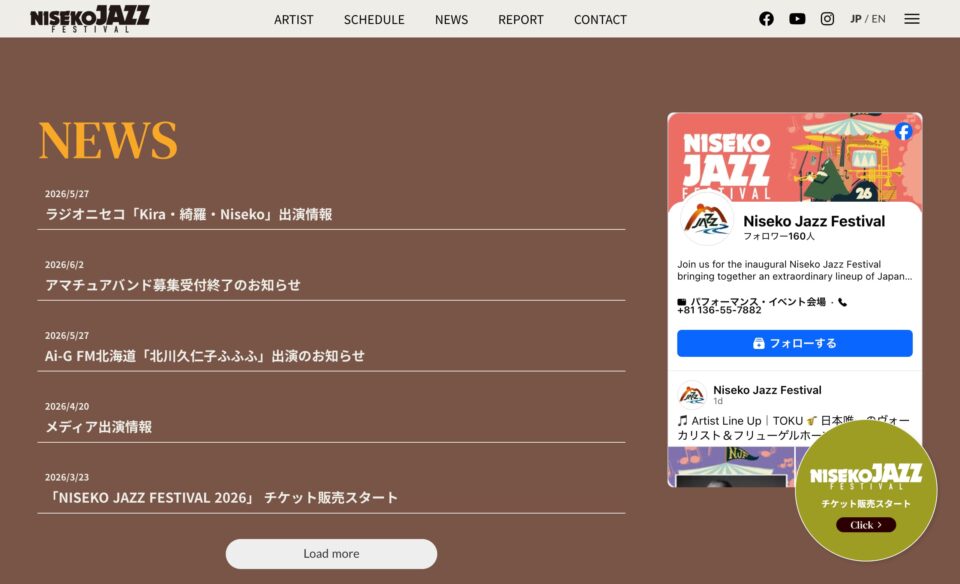The image size is (960, 584).
Task: Open the YouTube icon in the header
Action: click(x=797, y=19)
